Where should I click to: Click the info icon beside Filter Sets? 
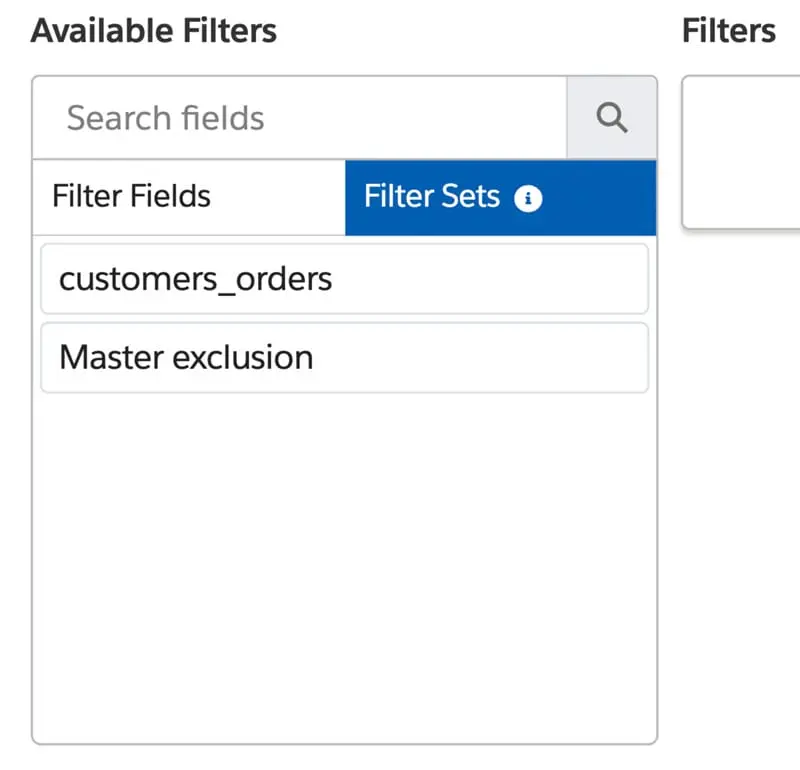pyautogui.click(x=528, y=198)
